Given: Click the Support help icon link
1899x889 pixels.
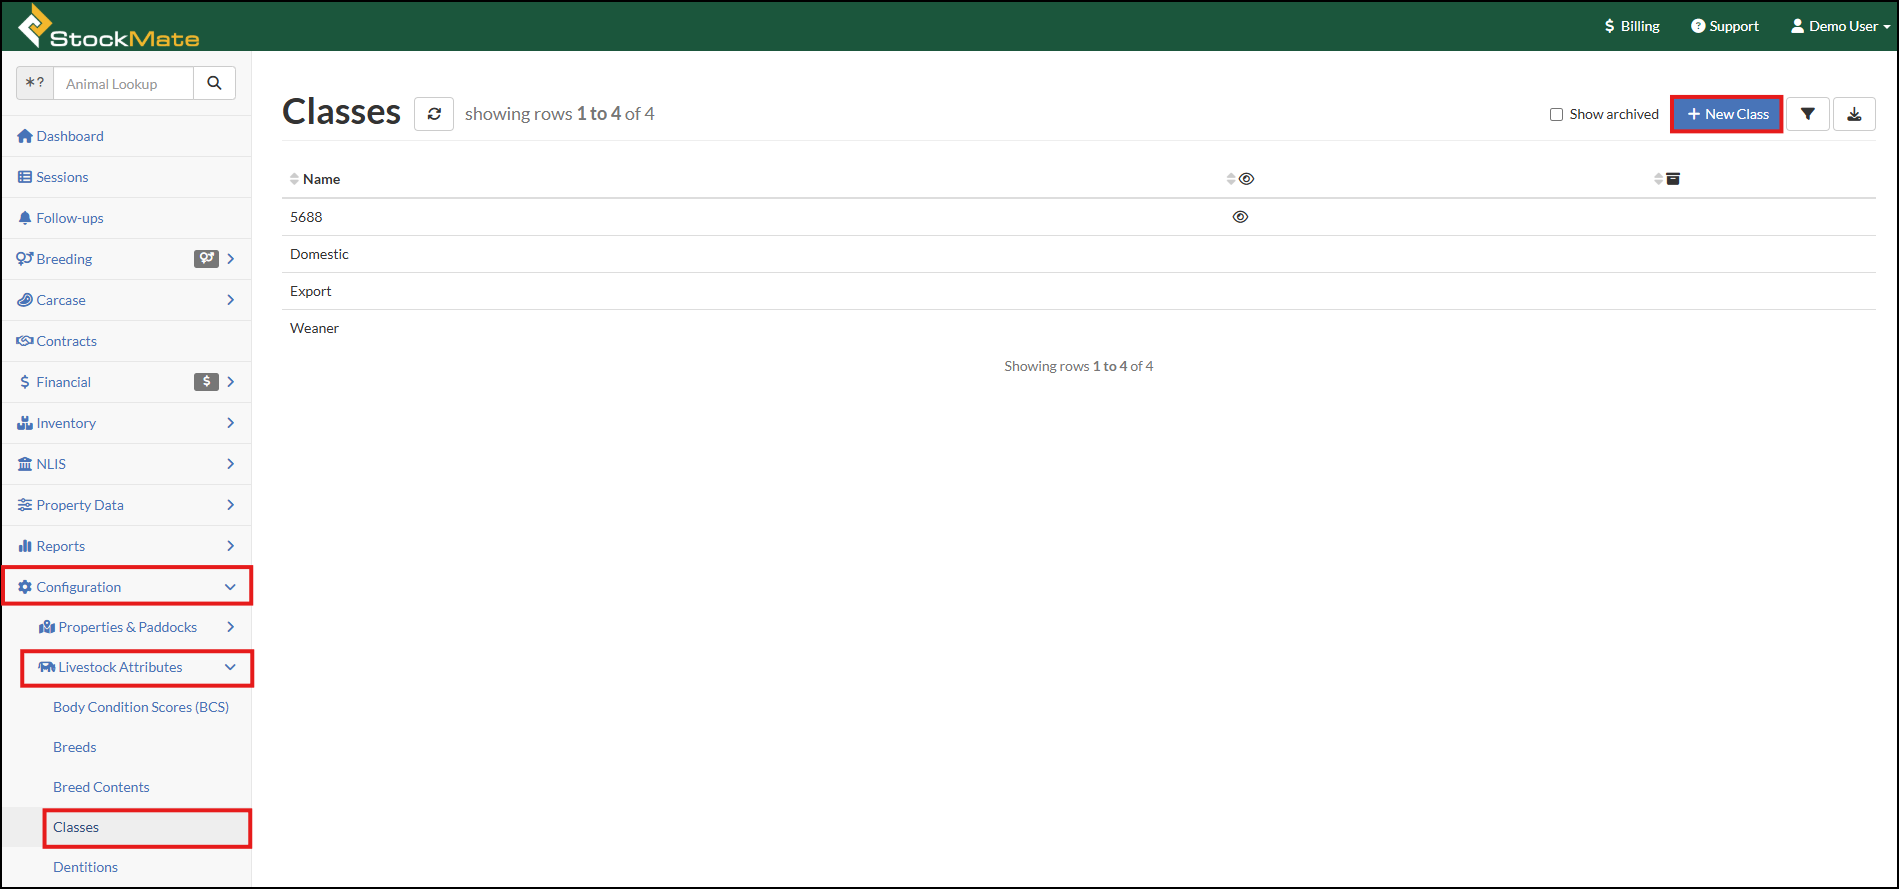Looking at the screenshot, I should (x=1724, y=26).
